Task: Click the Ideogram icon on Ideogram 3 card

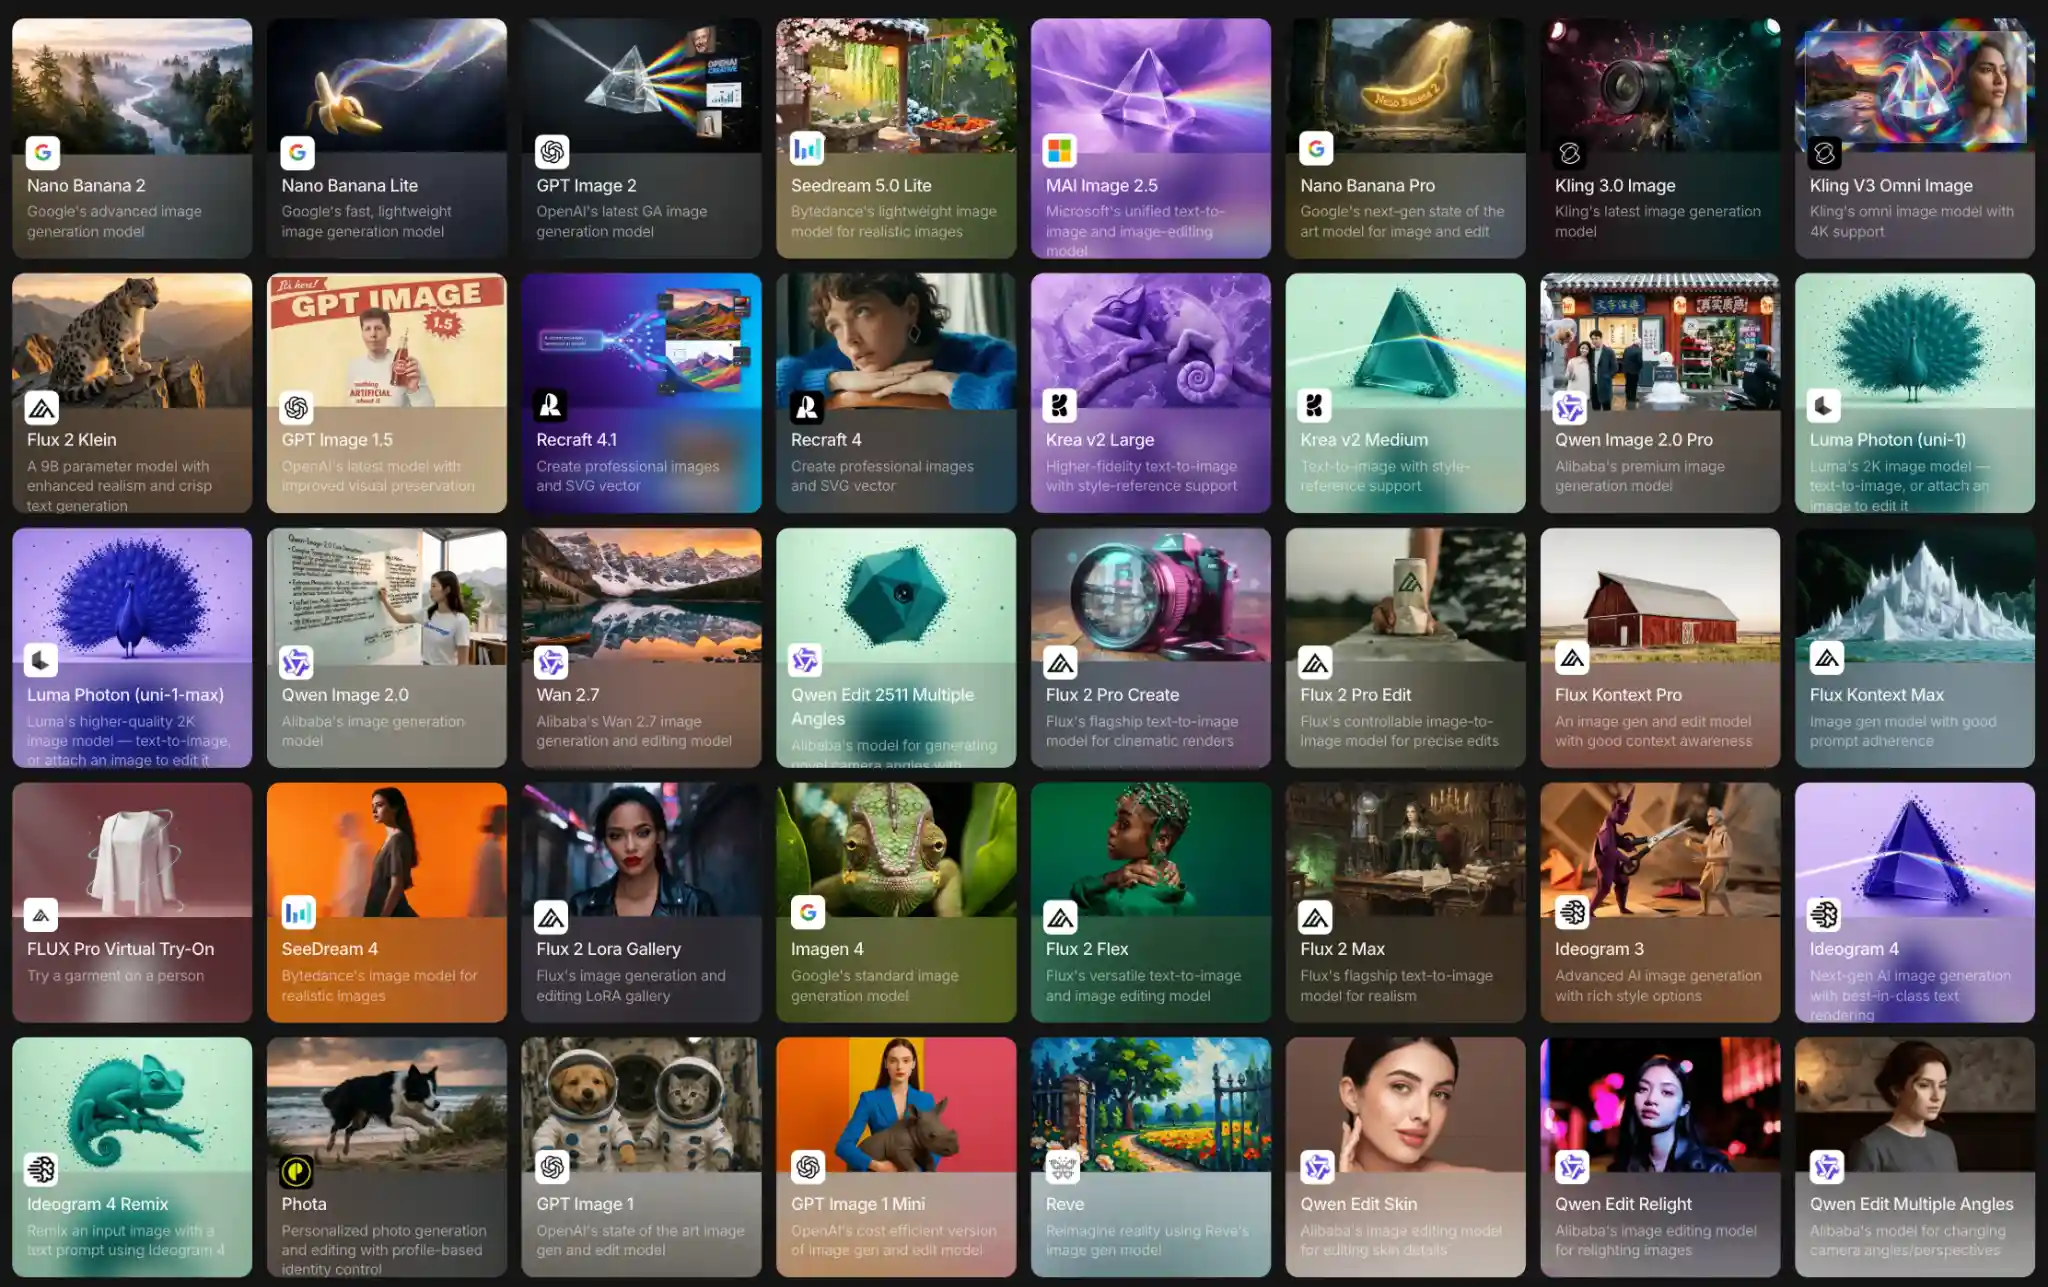Action: pos(1572,913)
